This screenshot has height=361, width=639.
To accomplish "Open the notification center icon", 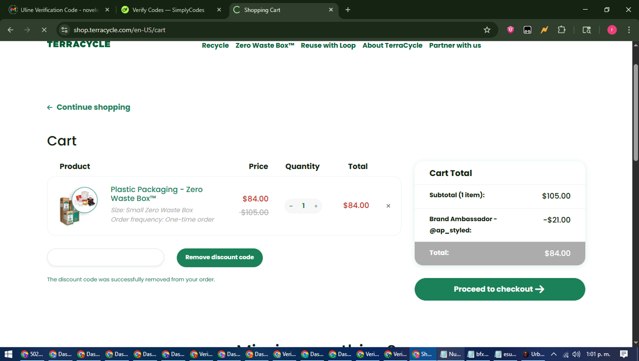I will [624, 354].
